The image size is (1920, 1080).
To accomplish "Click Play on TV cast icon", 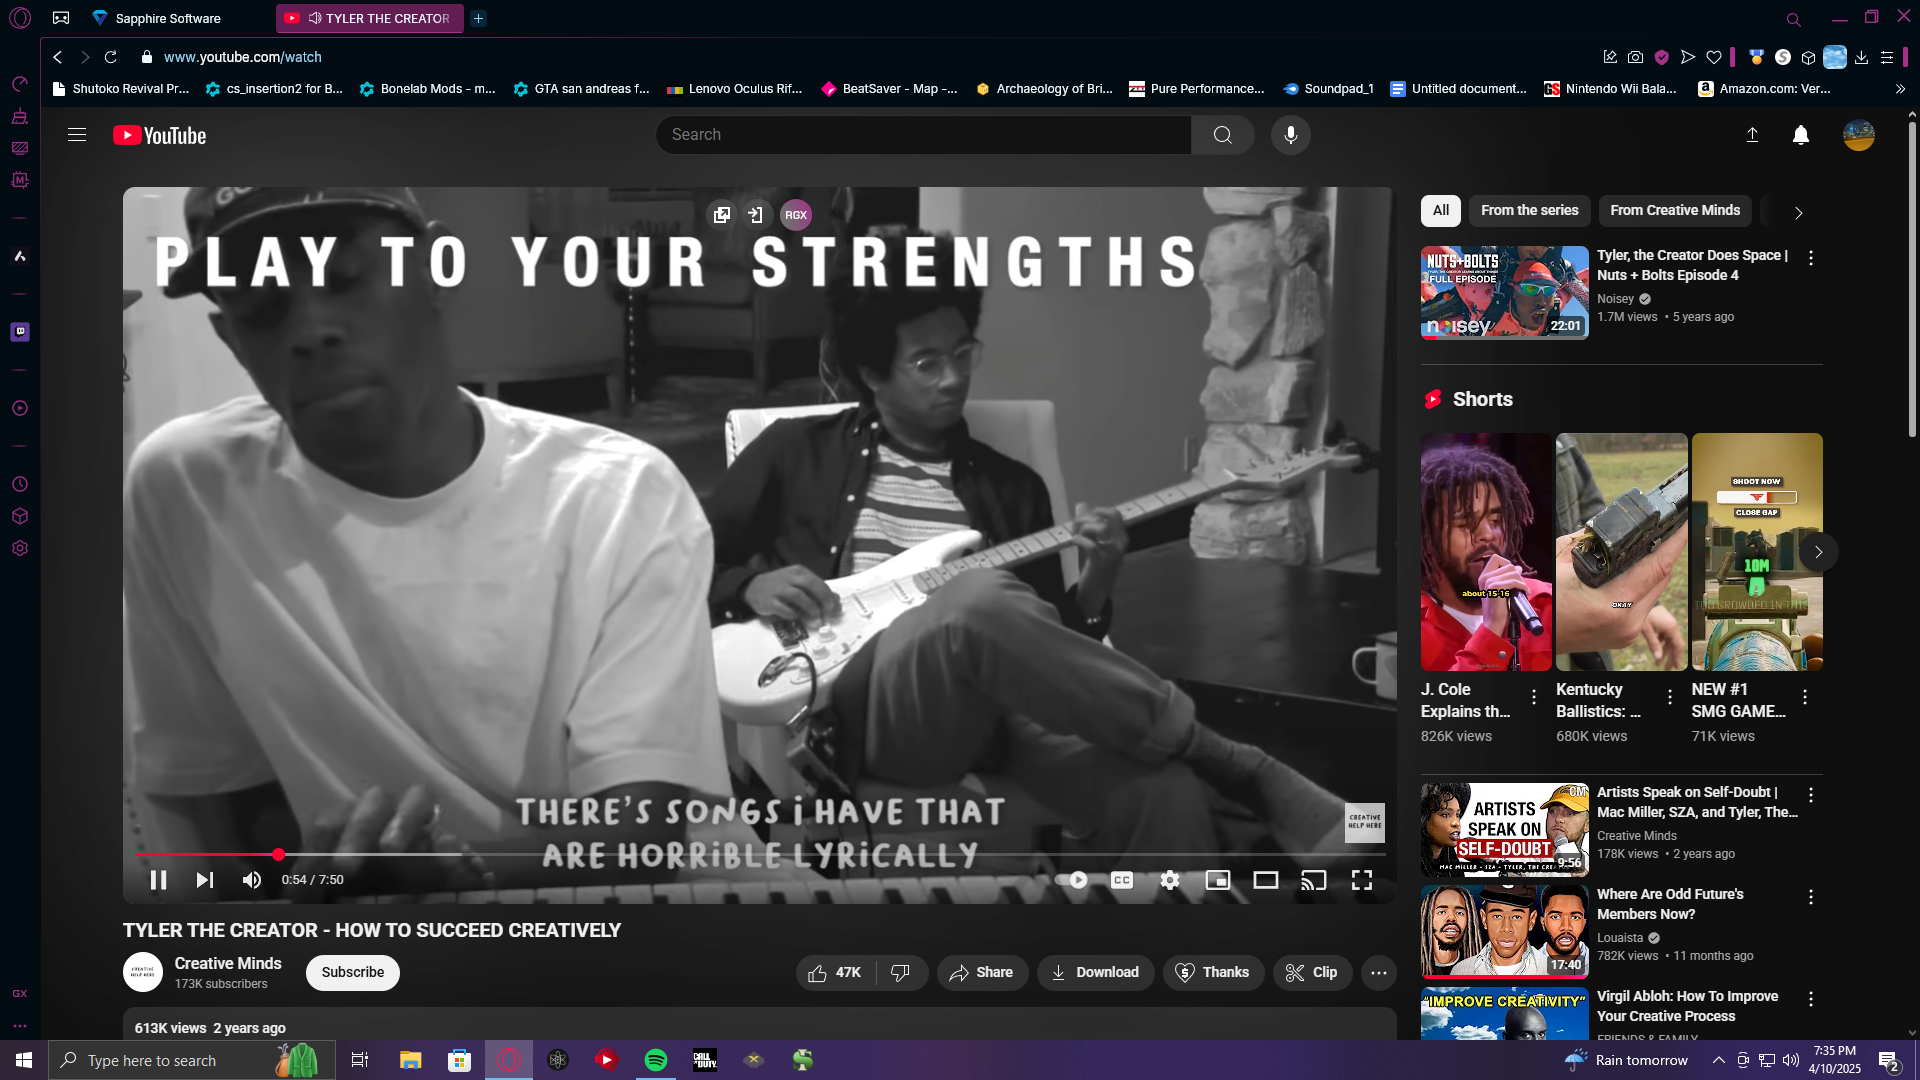I will tap(1313, 880).
